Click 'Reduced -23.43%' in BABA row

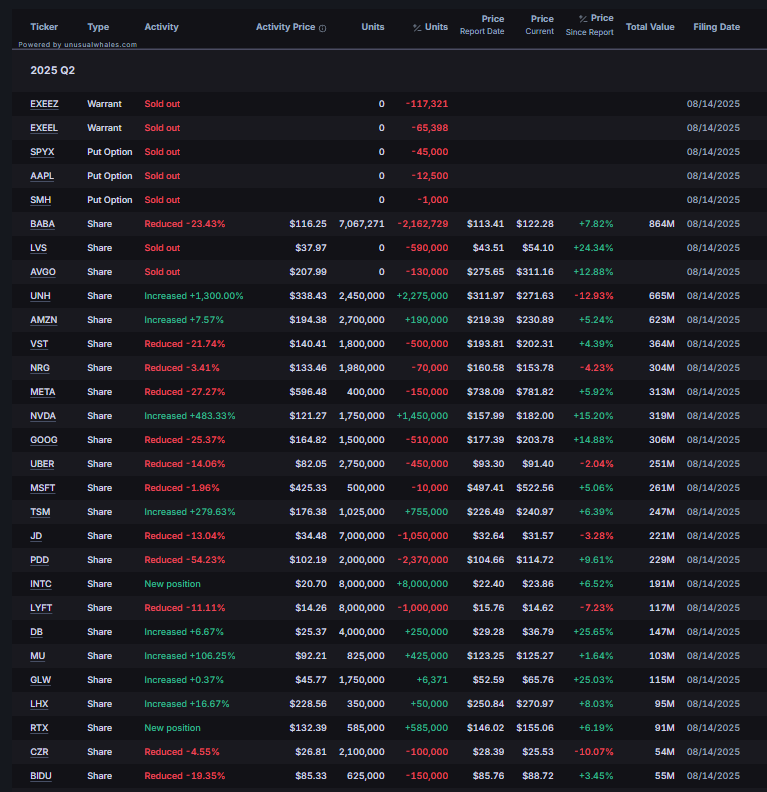point(185,224)
